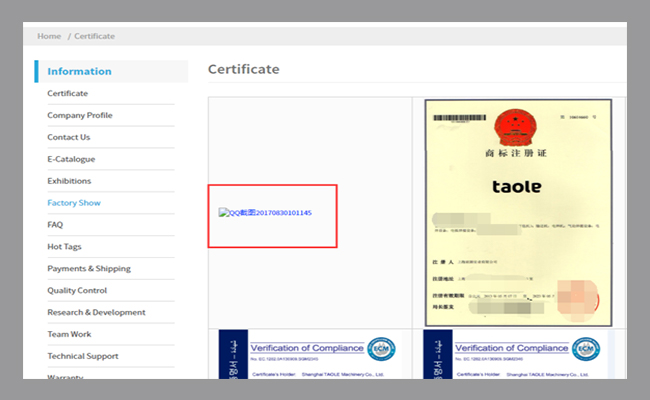Select Technical Support in the sidebar
The image size is (650, 400).
(x=82, y=356)
